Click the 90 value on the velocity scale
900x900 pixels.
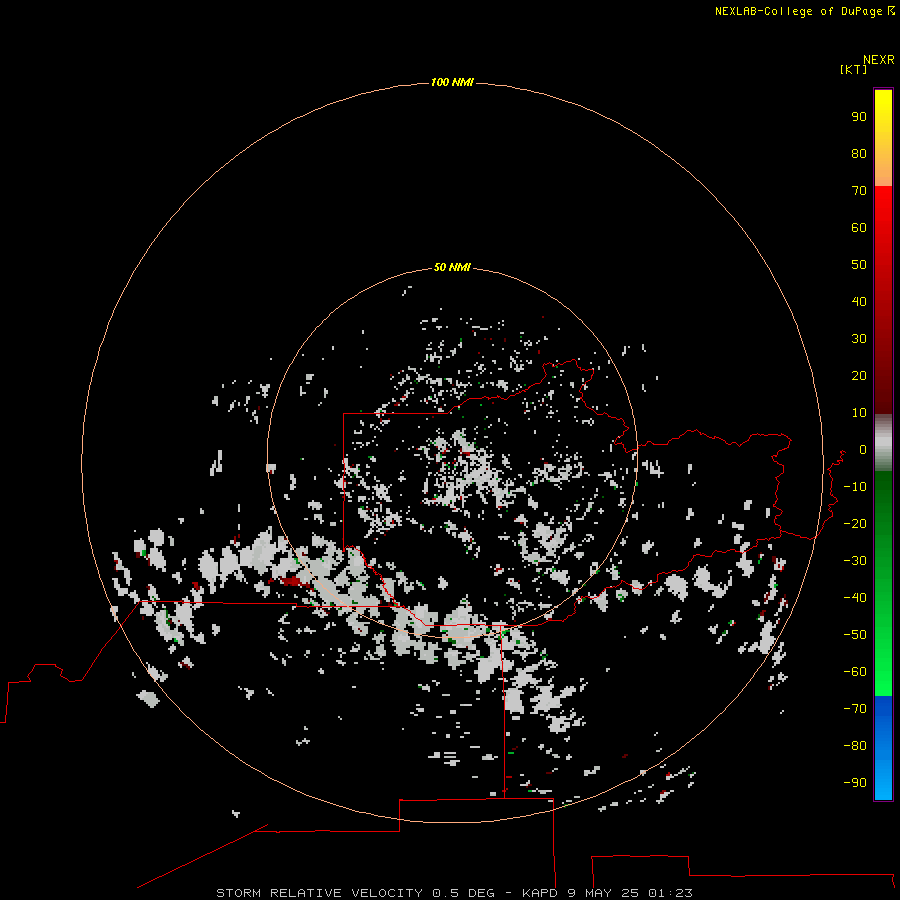pyautogui.click(x=859, y=117)
